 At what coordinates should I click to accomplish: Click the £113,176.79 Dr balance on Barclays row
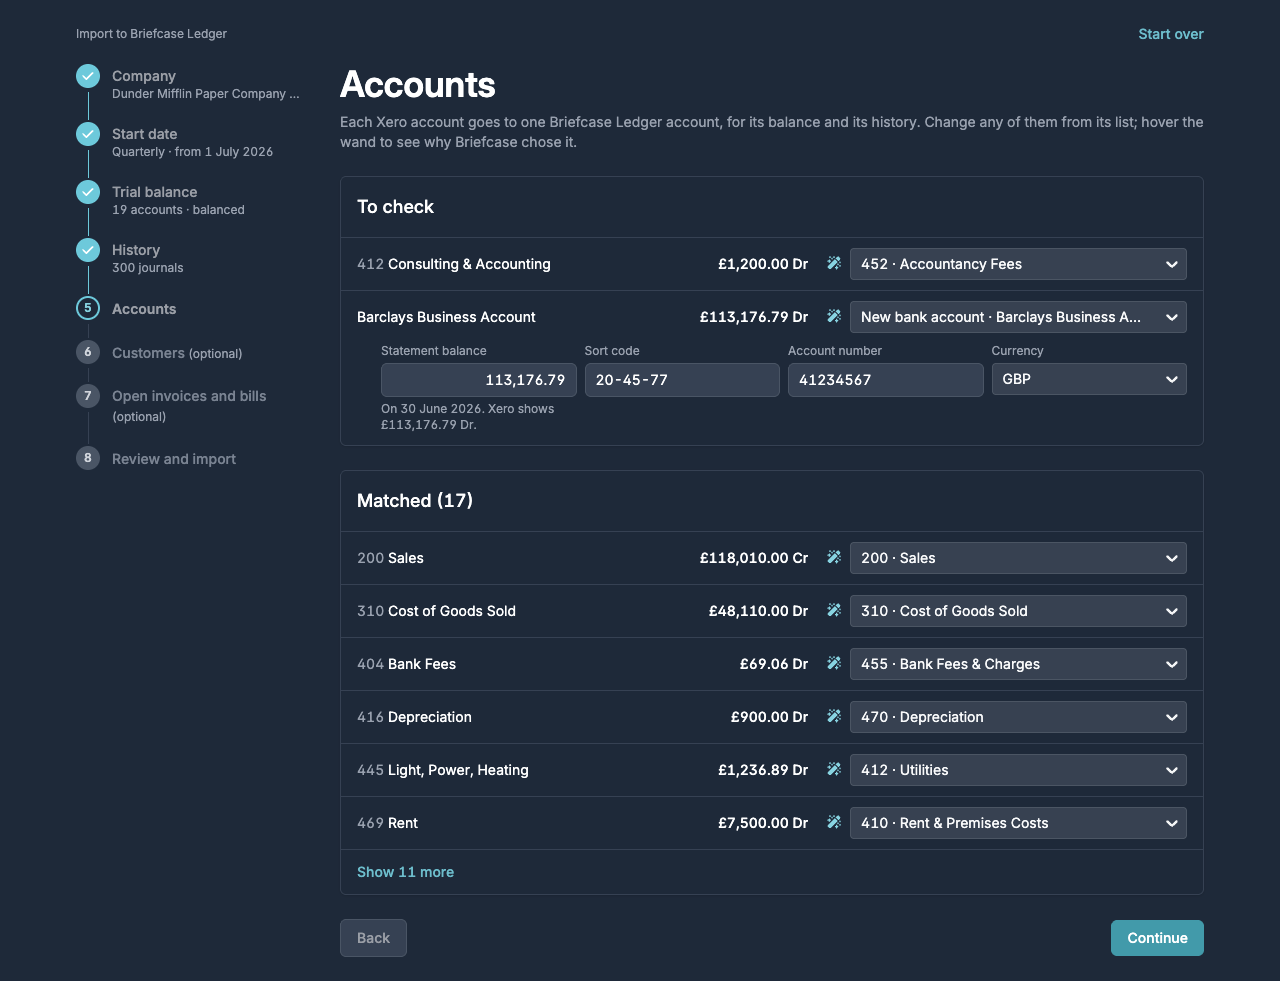754,317
